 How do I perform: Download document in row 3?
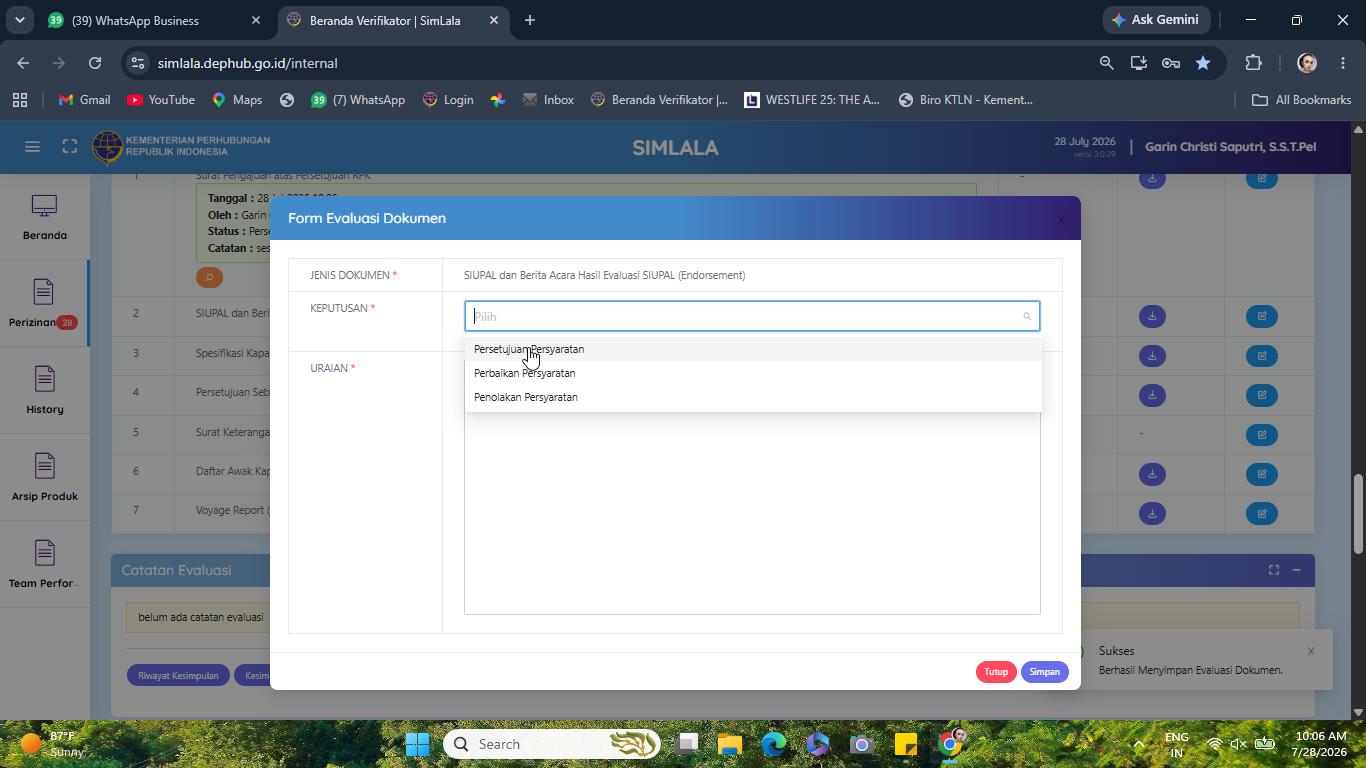(x=1152, y=356)
